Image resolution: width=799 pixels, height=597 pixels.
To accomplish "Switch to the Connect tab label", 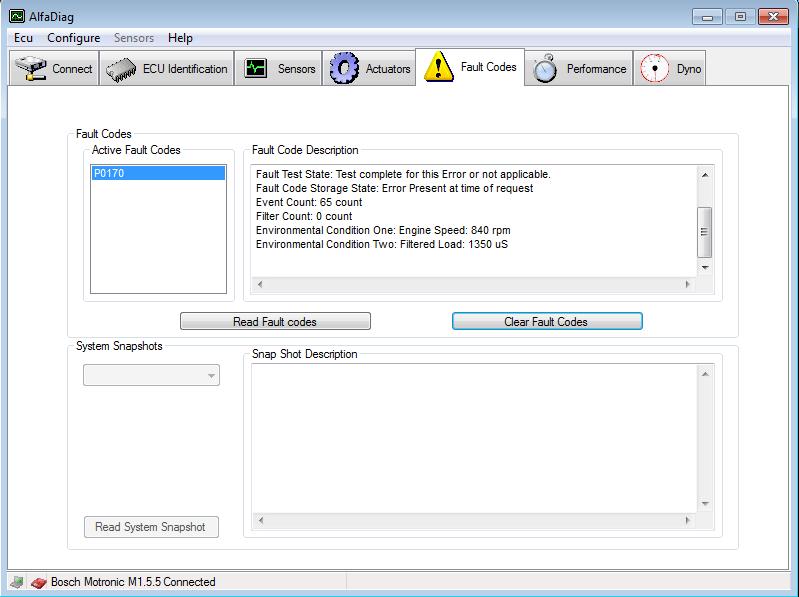I will (72, 69).
